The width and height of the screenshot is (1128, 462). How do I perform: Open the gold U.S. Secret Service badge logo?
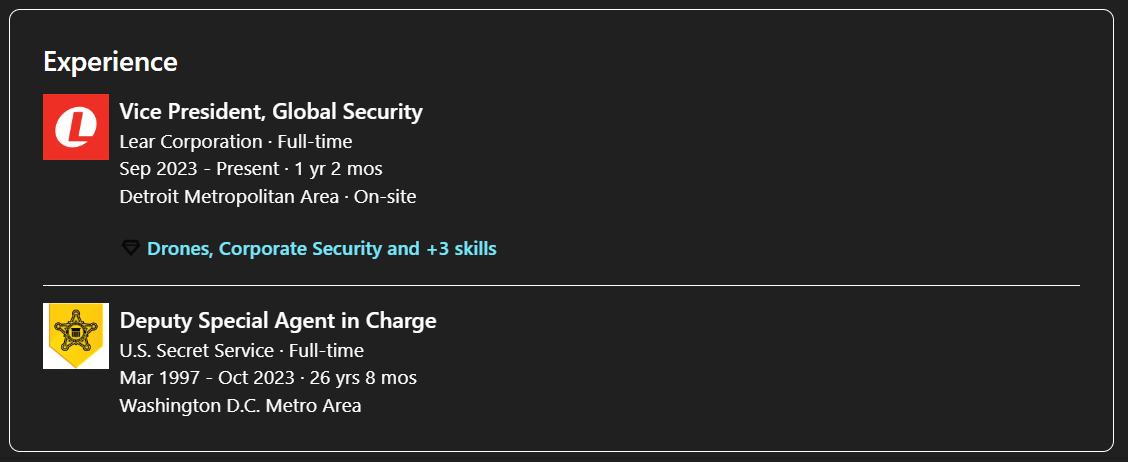pyautogui.click(x=76, y=335)
